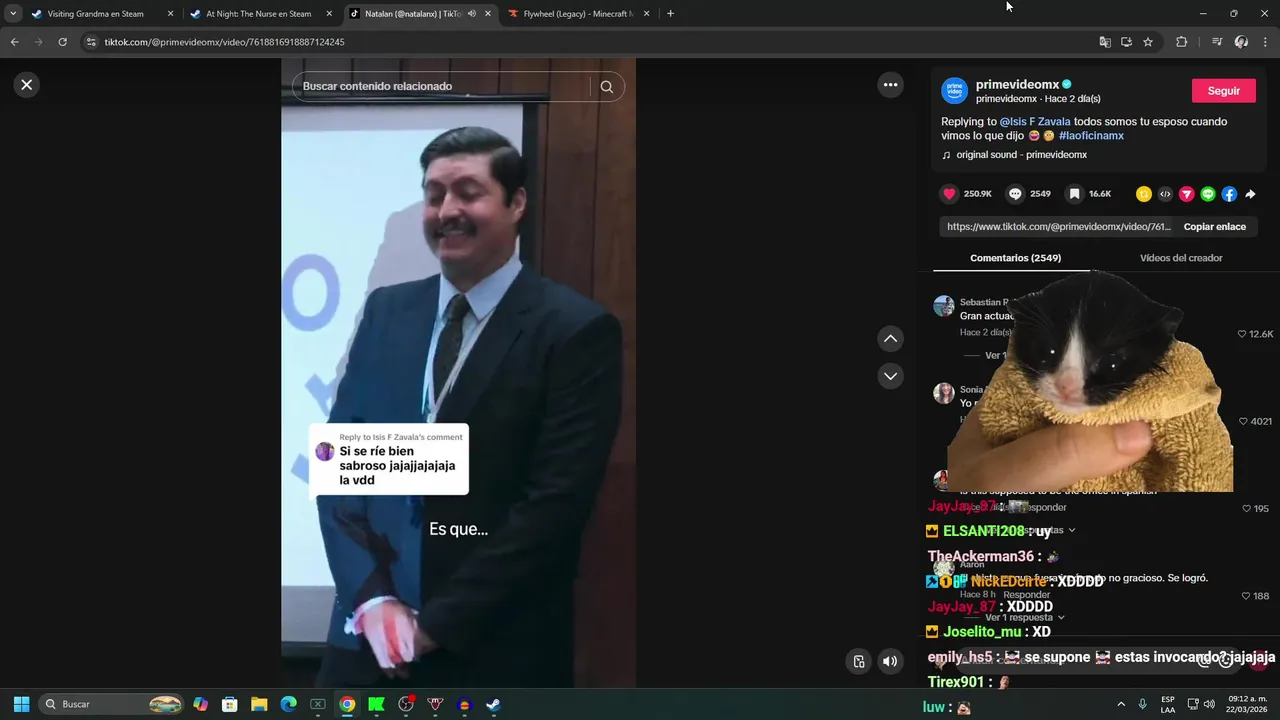Open the three-dot more options menu
The height and width of the screenshot is (720, 1280).
(890, 85)
